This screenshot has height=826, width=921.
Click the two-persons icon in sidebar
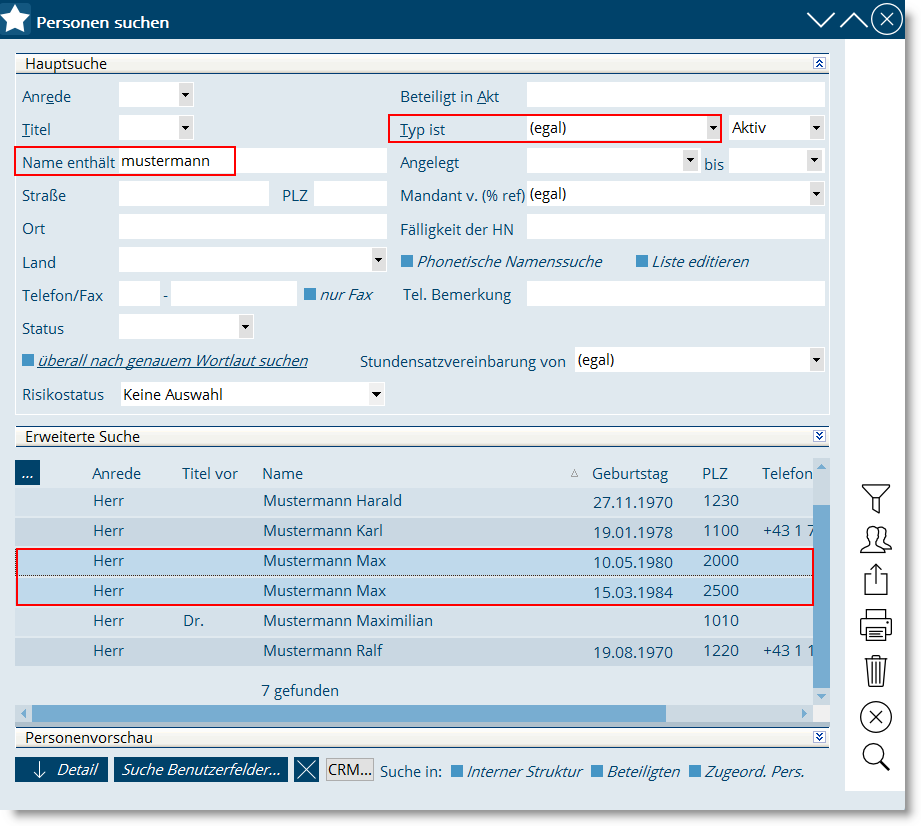pyautogui.click(x=875, y=539)
